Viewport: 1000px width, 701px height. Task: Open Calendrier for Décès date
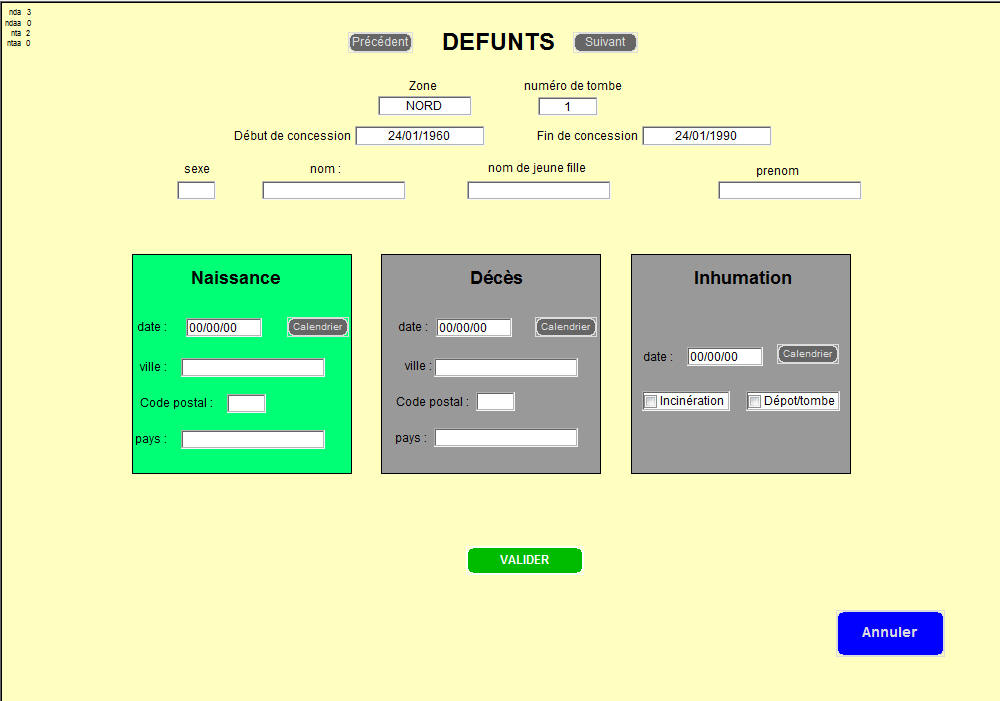pyautogui.click(x=565, y=327)
